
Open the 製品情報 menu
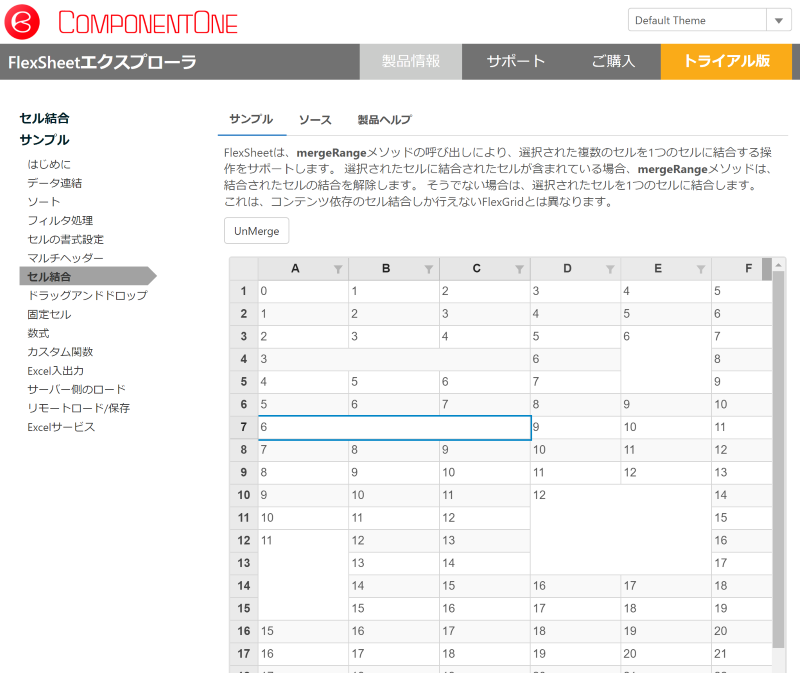(x=411, y=62)
